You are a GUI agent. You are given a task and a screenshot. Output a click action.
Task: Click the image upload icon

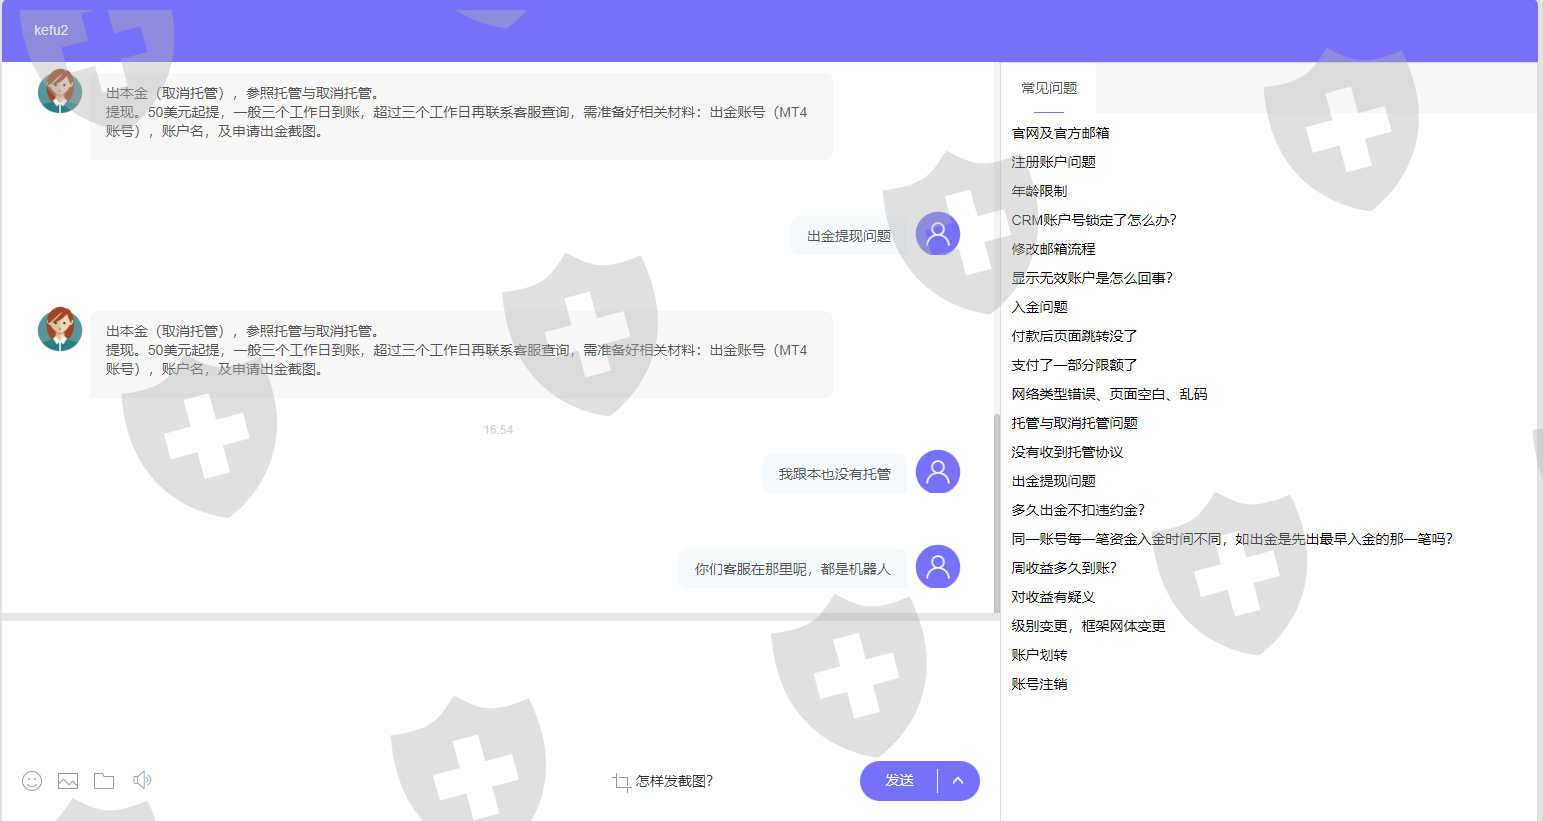click(x=68, y=781)
